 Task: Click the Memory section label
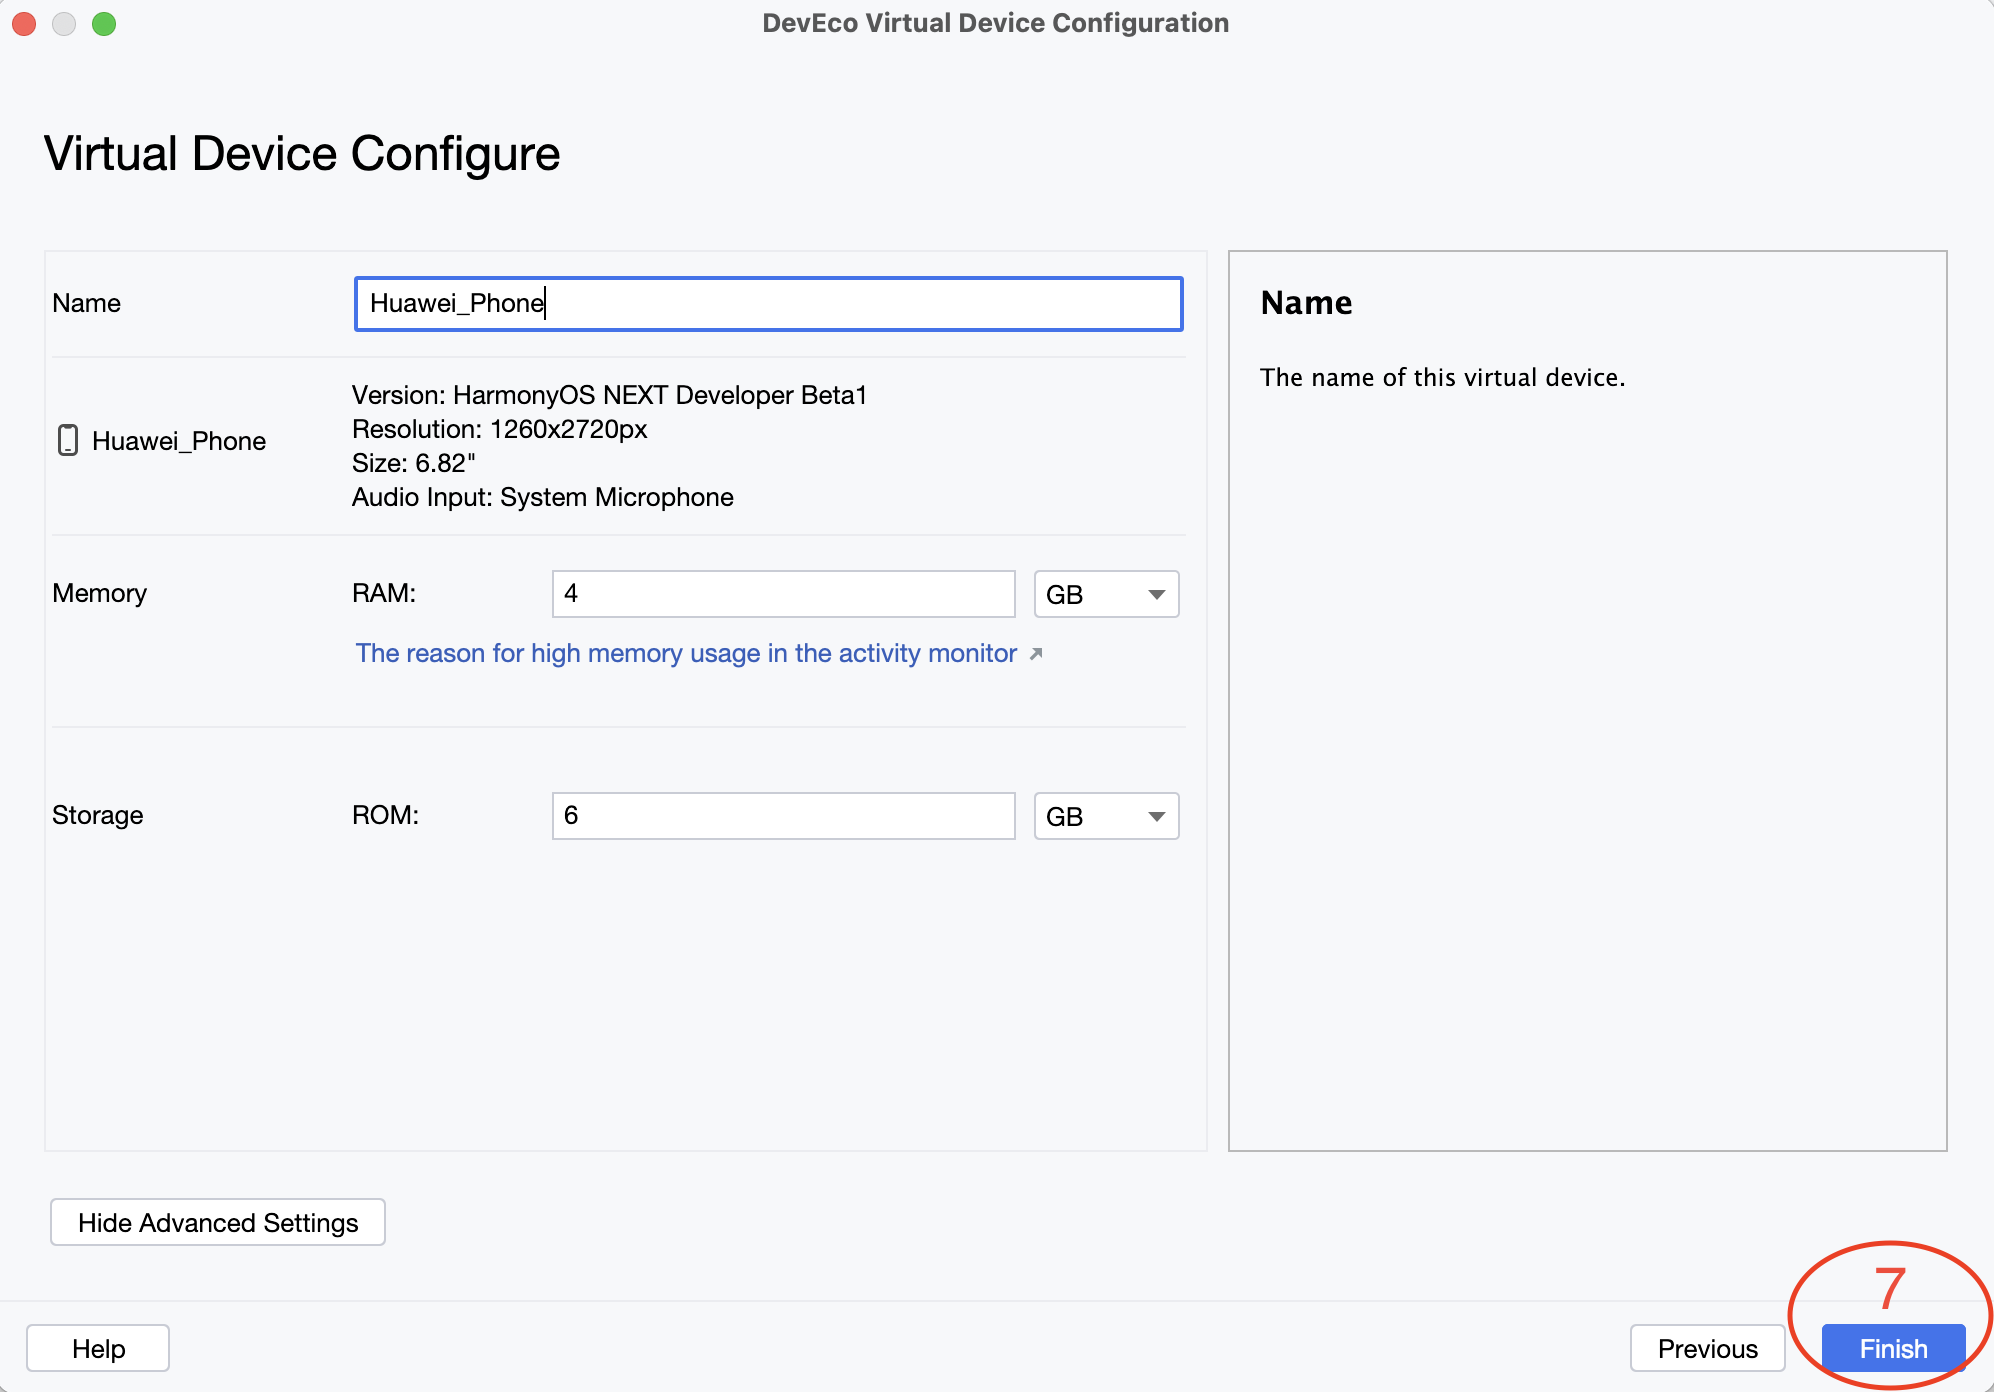click(99, 593)
